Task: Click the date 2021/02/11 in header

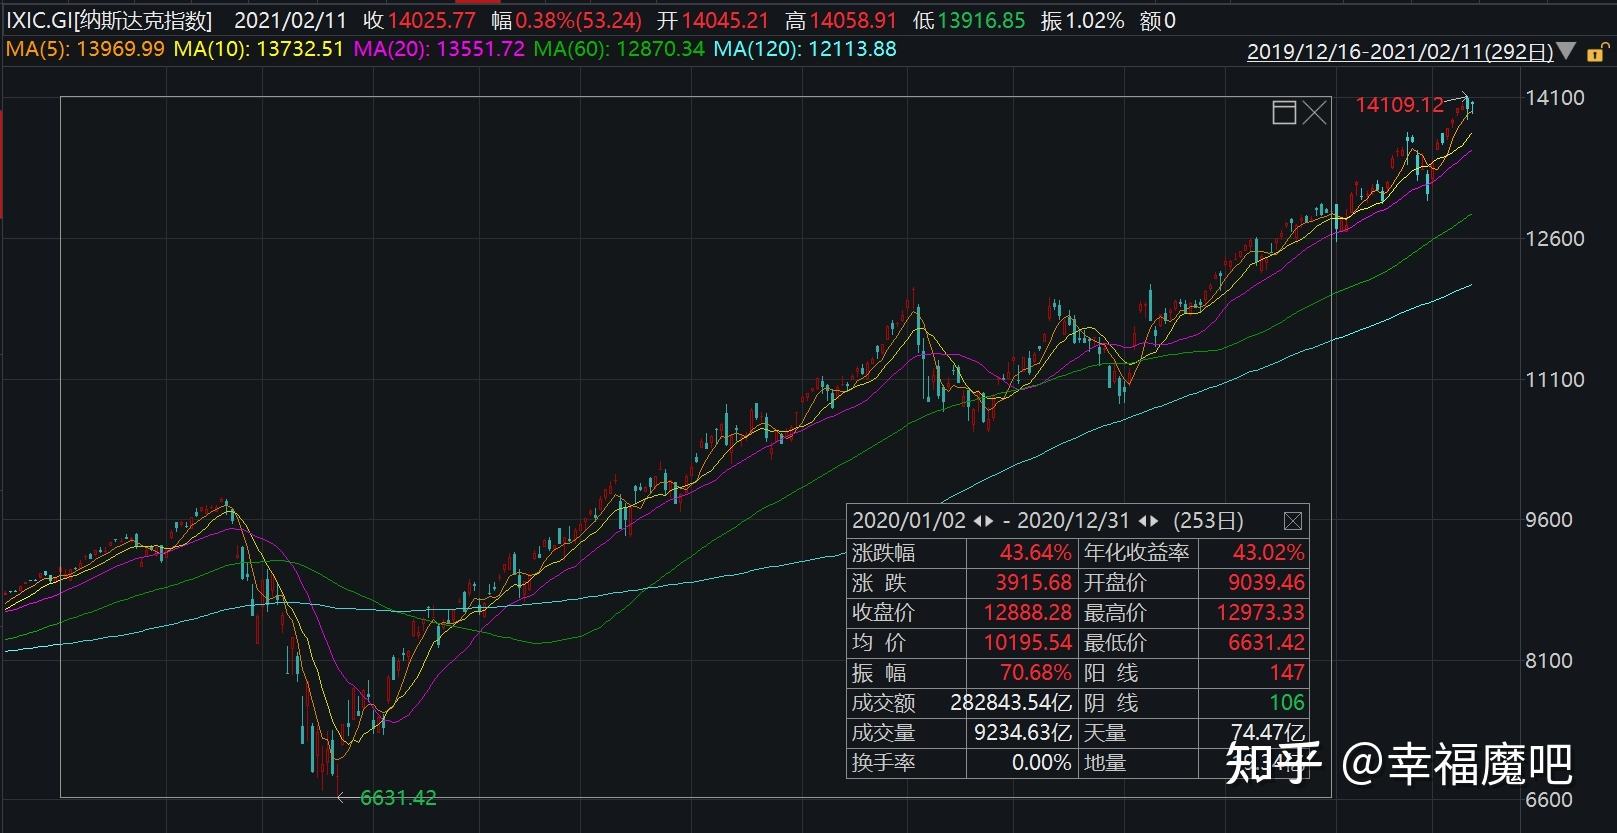Action: point(290,20)
